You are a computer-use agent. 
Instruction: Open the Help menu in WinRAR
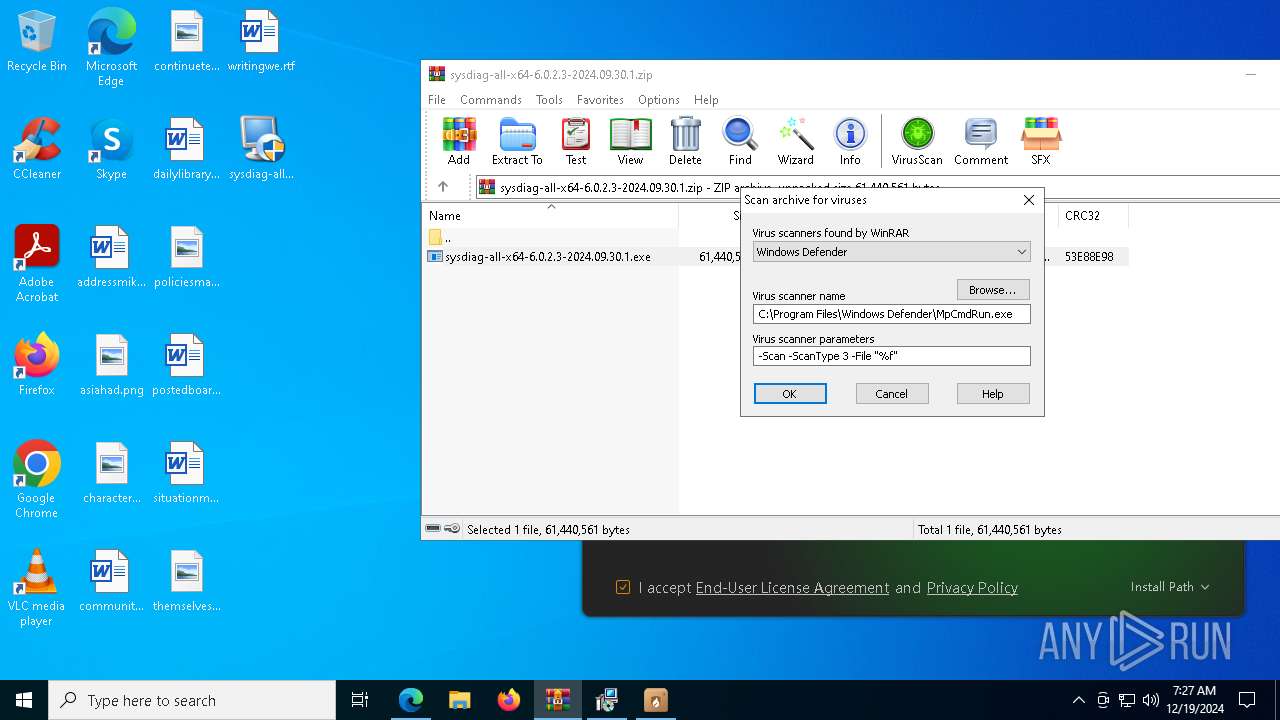[x=706, y=100]
